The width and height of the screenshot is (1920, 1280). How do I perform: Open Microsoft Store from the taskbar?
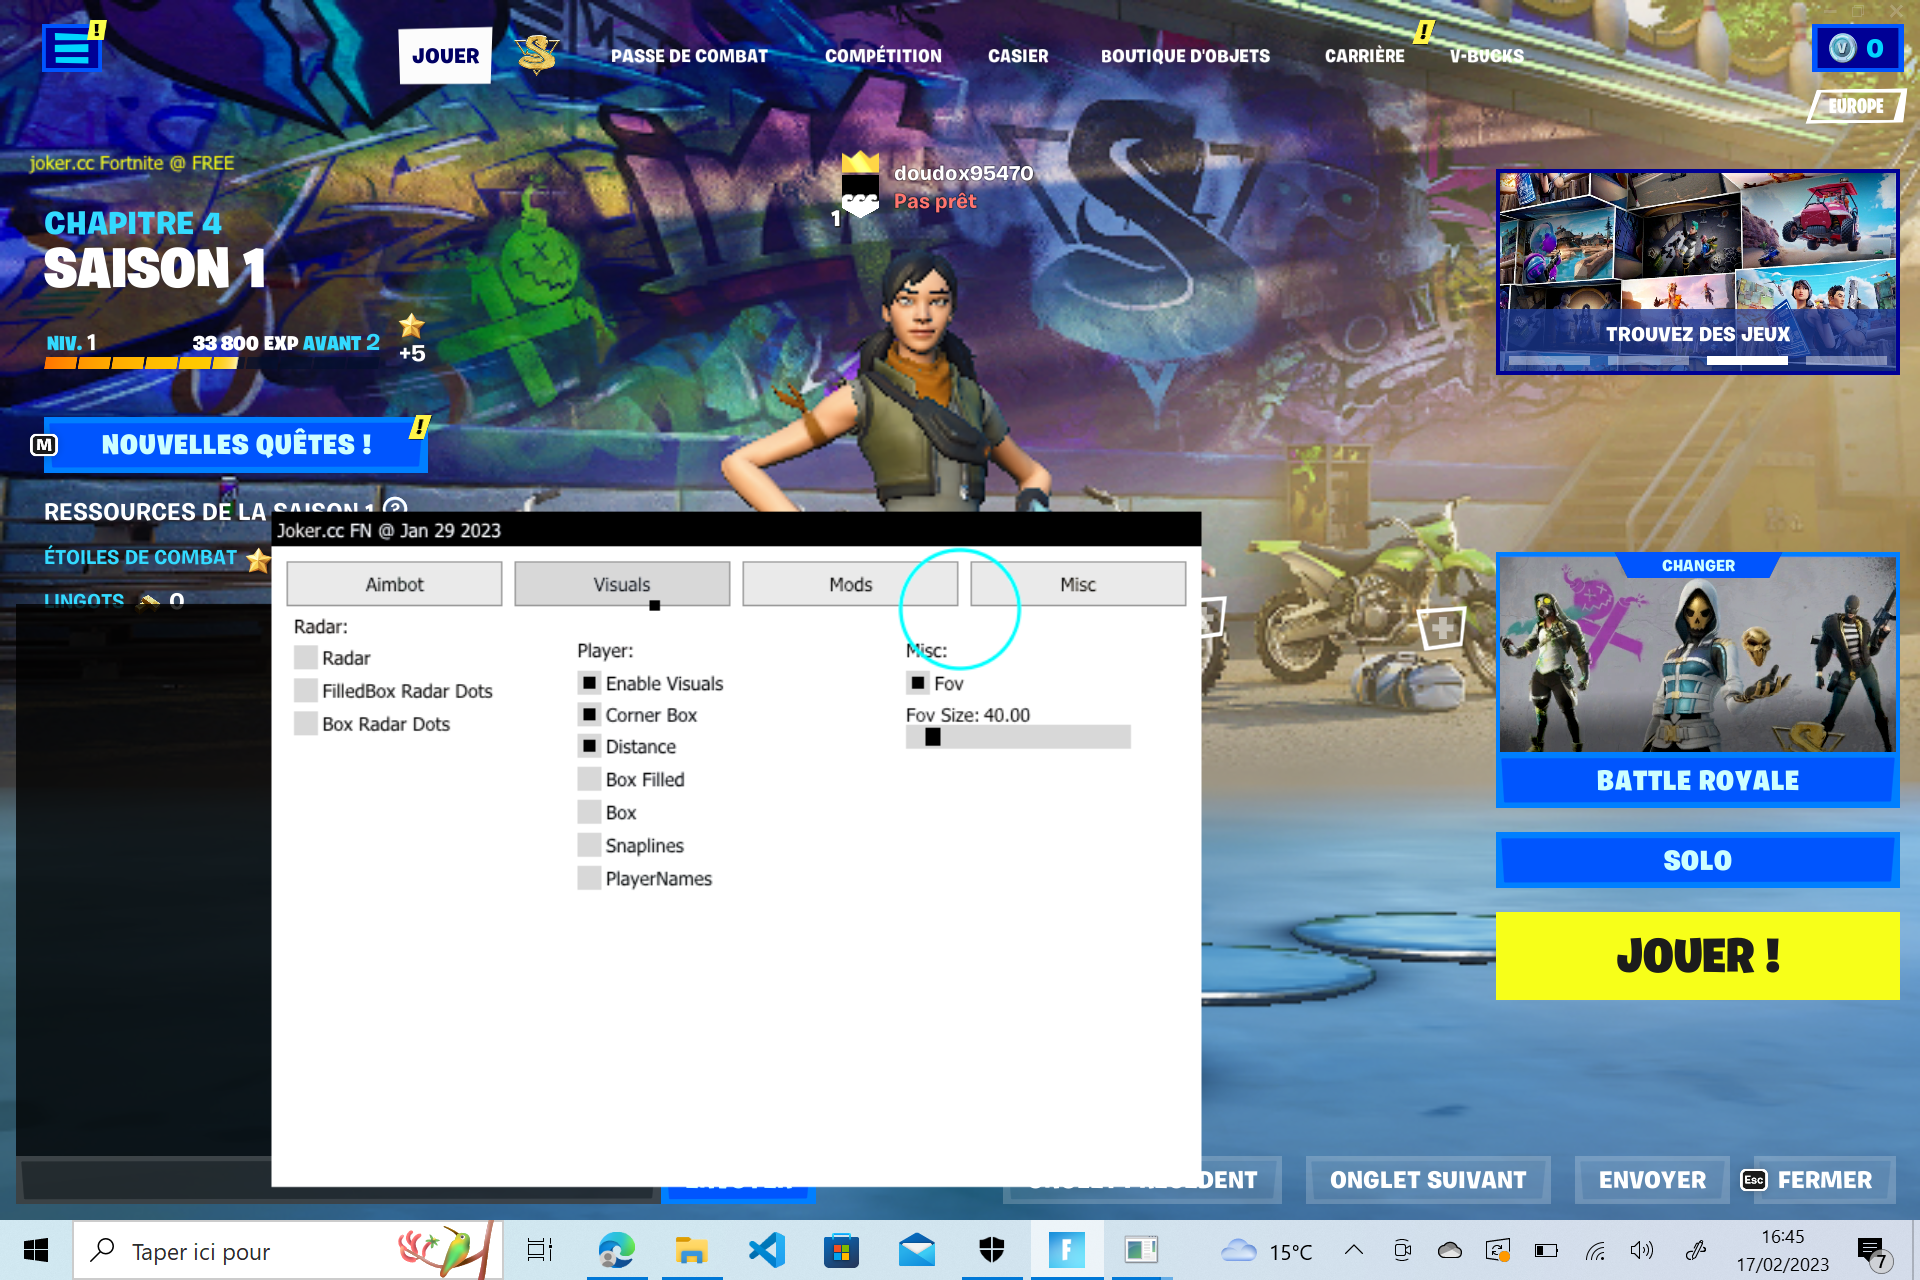point(841,1250)
